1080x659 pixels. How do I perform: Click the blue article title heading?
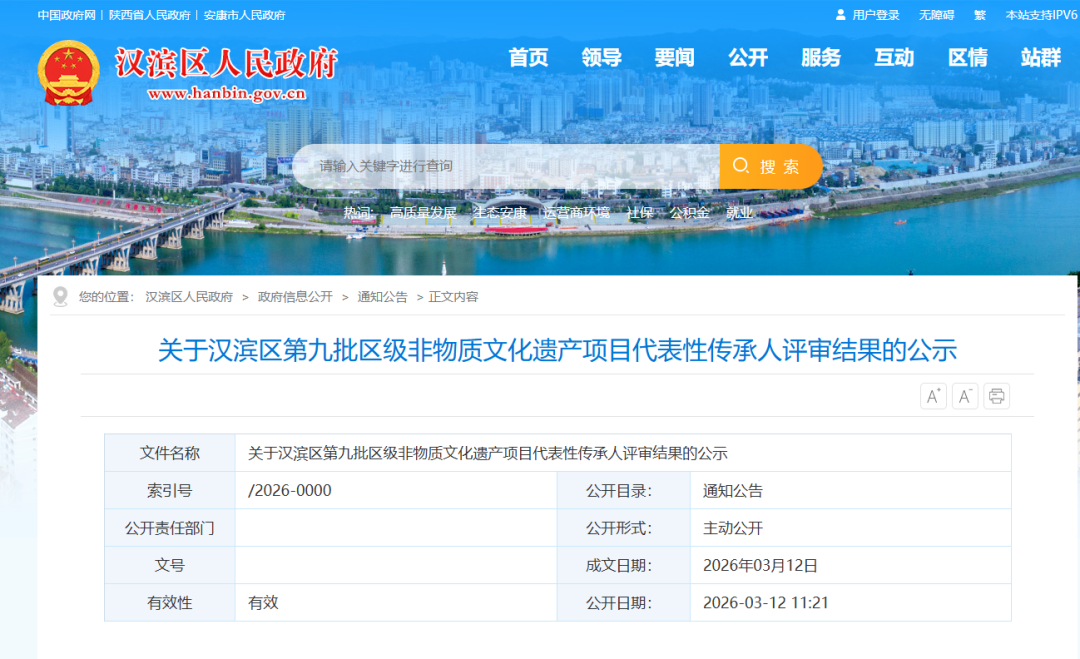pos(557,351)
